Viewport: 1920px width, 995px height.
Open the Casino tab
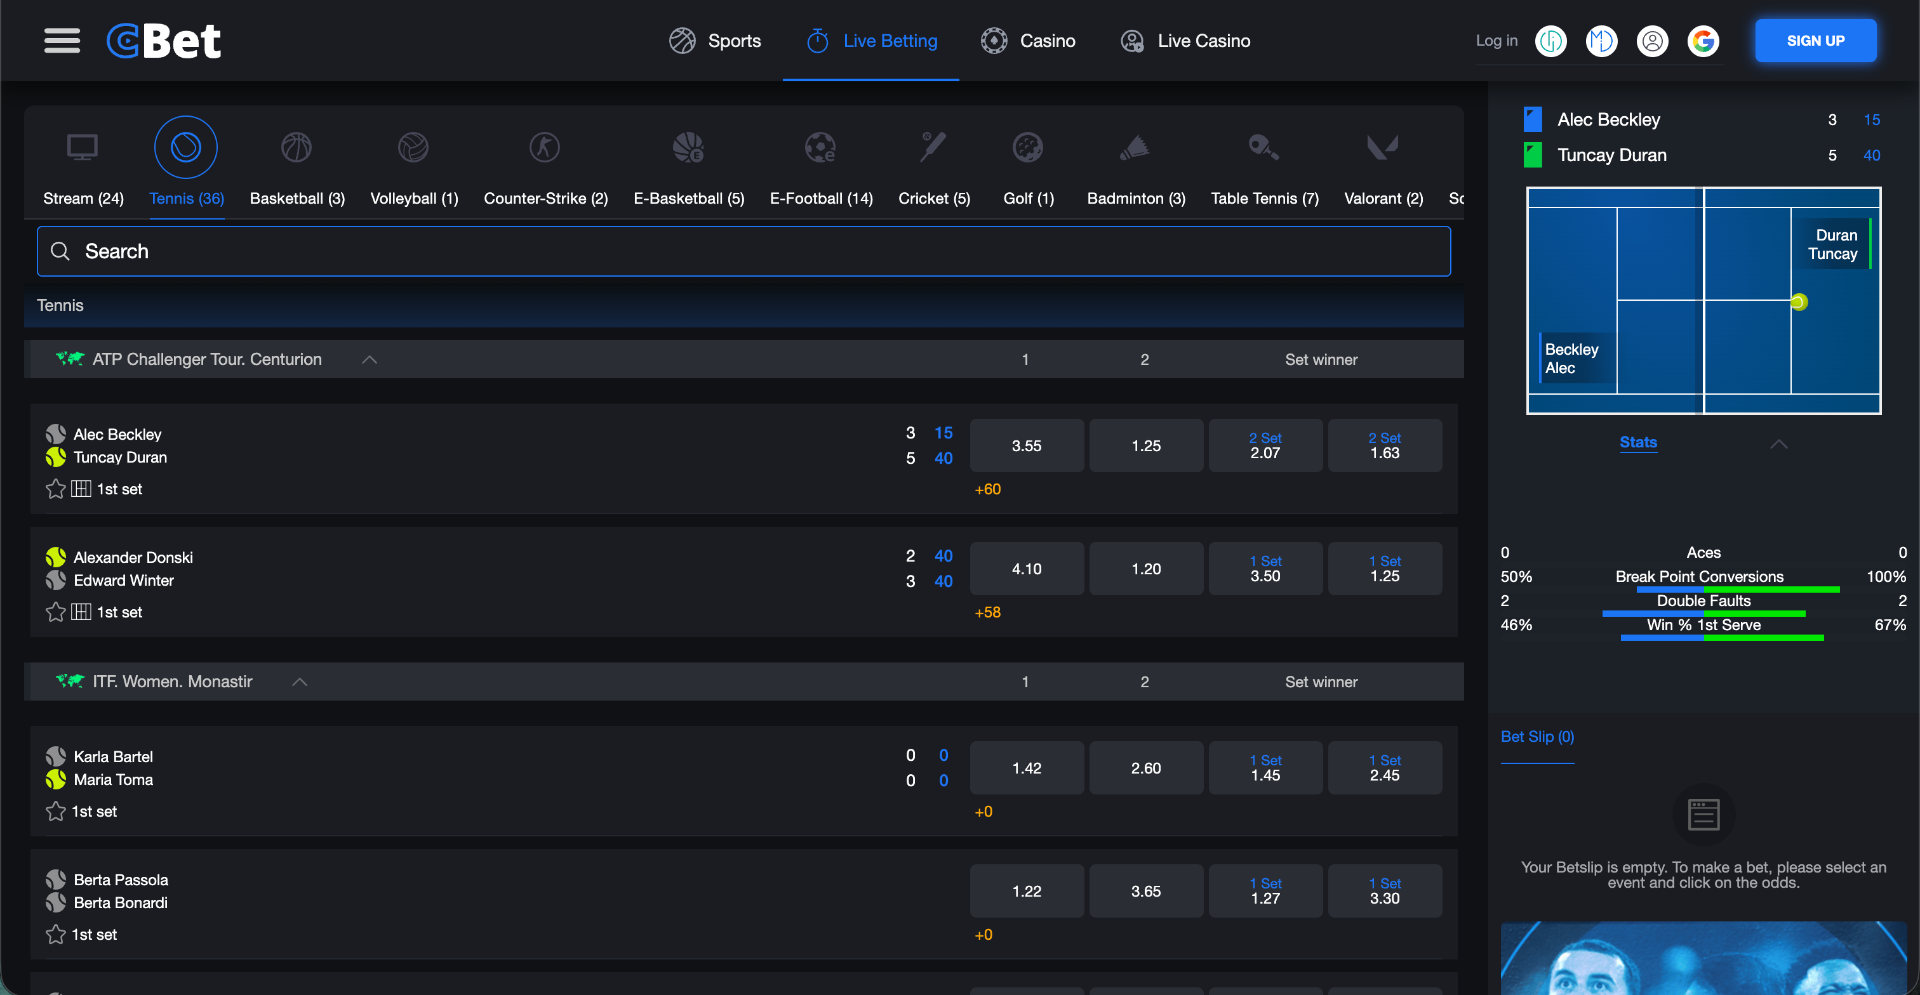click(1028, 41)
